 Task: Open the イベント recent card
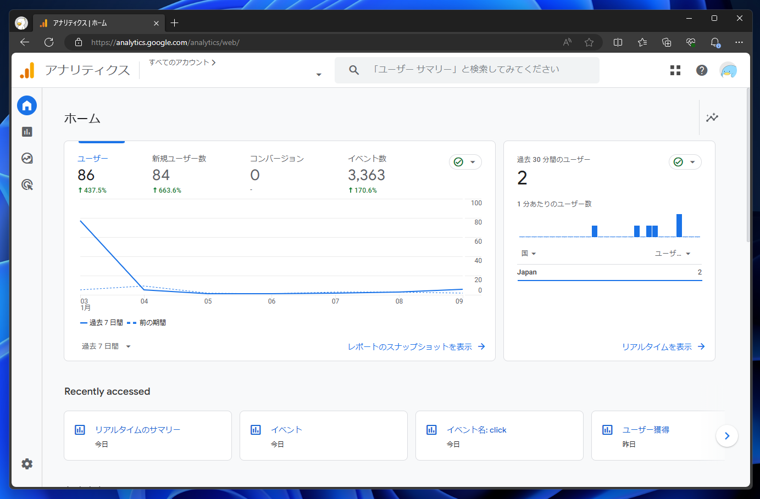323,436
